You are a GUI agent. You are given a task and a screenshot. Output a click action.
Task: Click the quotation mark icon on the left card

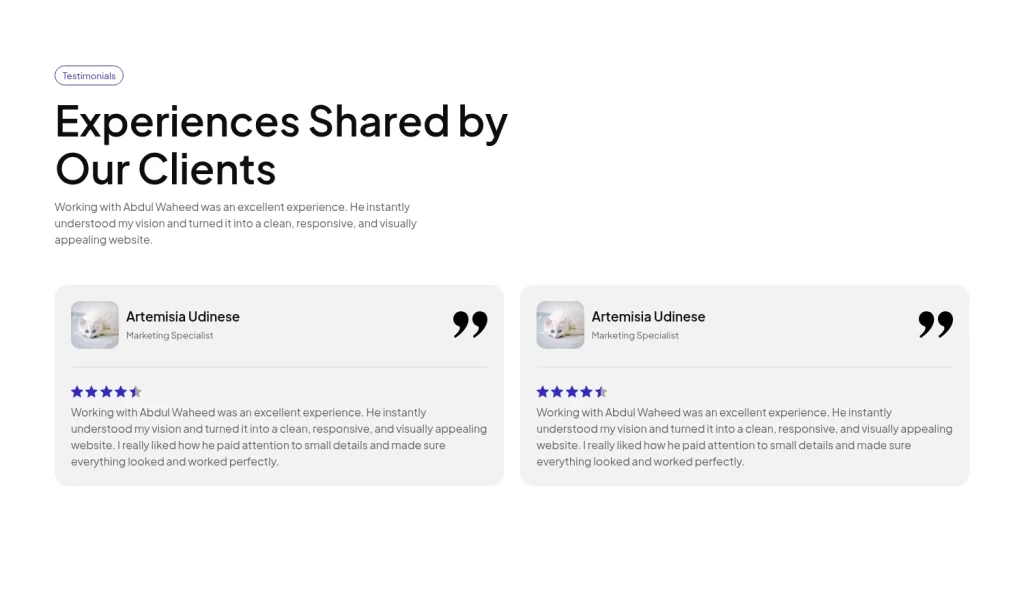469,324
